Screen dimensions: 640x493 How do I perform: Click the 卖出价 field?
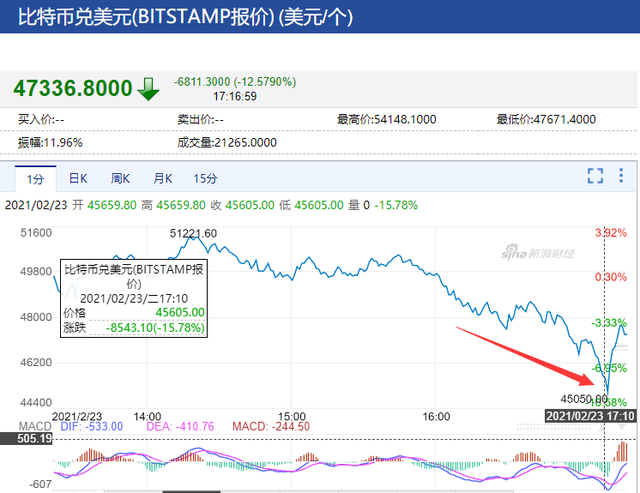200,120
